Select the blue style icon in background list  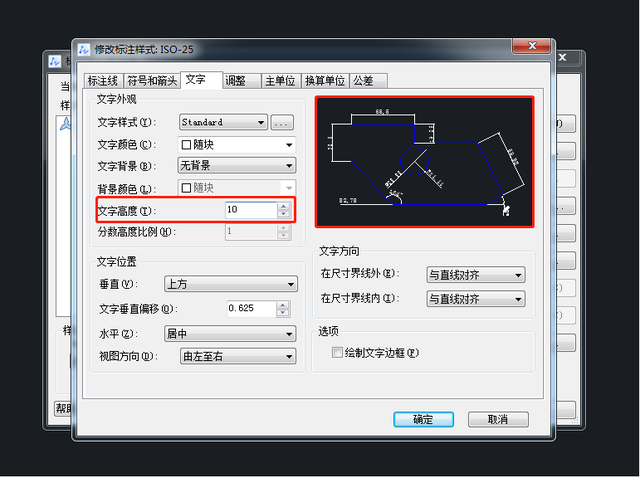pyautogui.click(x=66, y=124)
